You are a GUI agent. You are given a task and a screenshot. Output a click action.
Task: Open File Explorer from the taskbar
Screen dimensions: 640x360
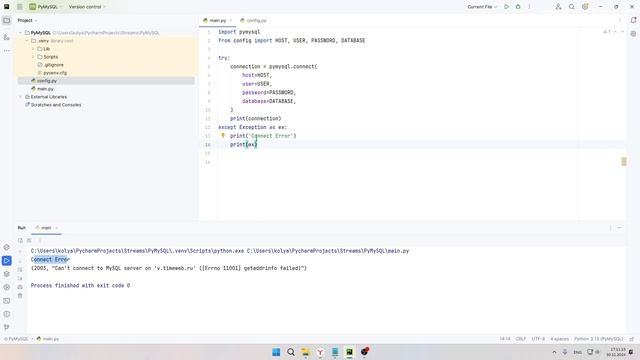(305, 352)
